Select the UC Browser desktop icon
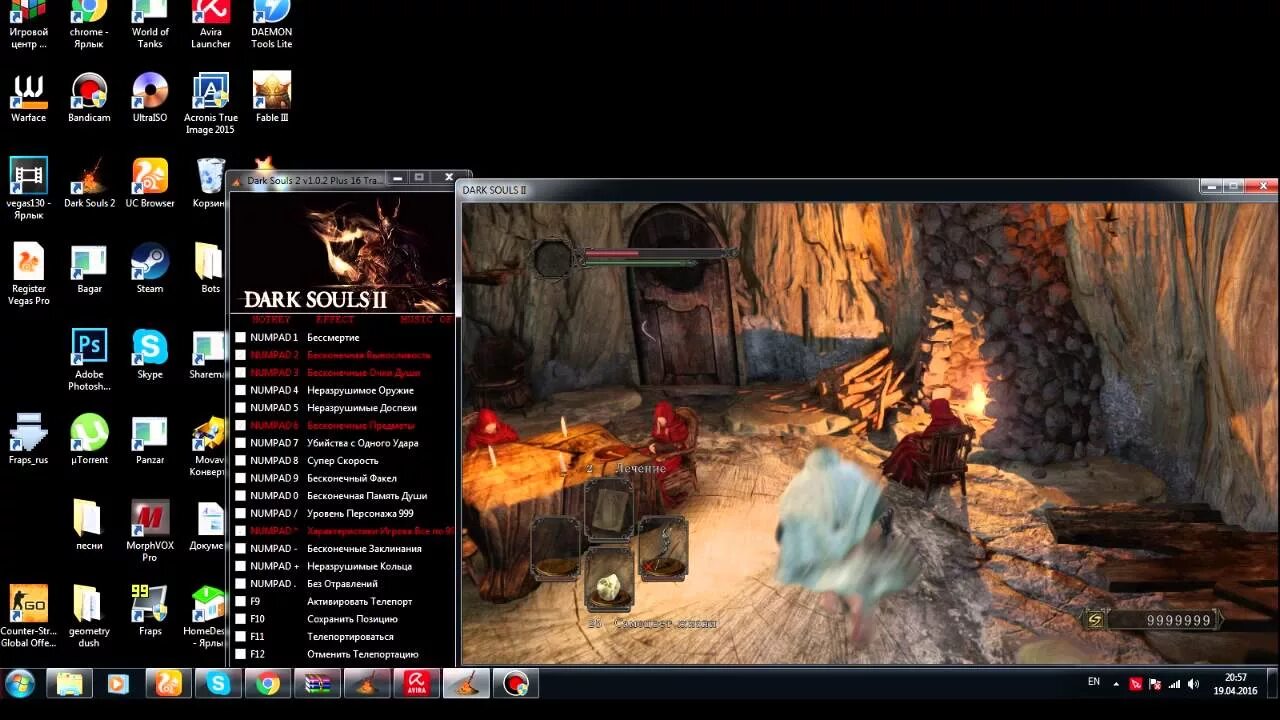 (x=150, y=183)
